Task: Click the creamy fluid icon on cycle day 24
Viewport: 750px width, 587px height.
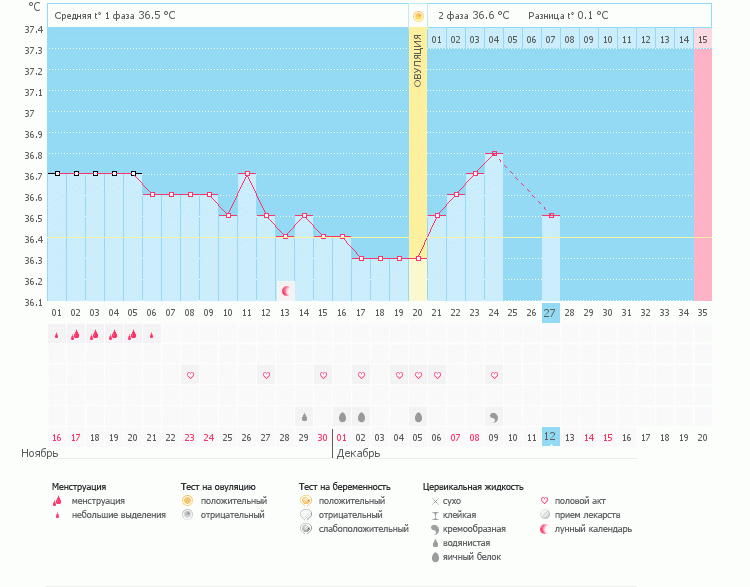Action: 494,416
